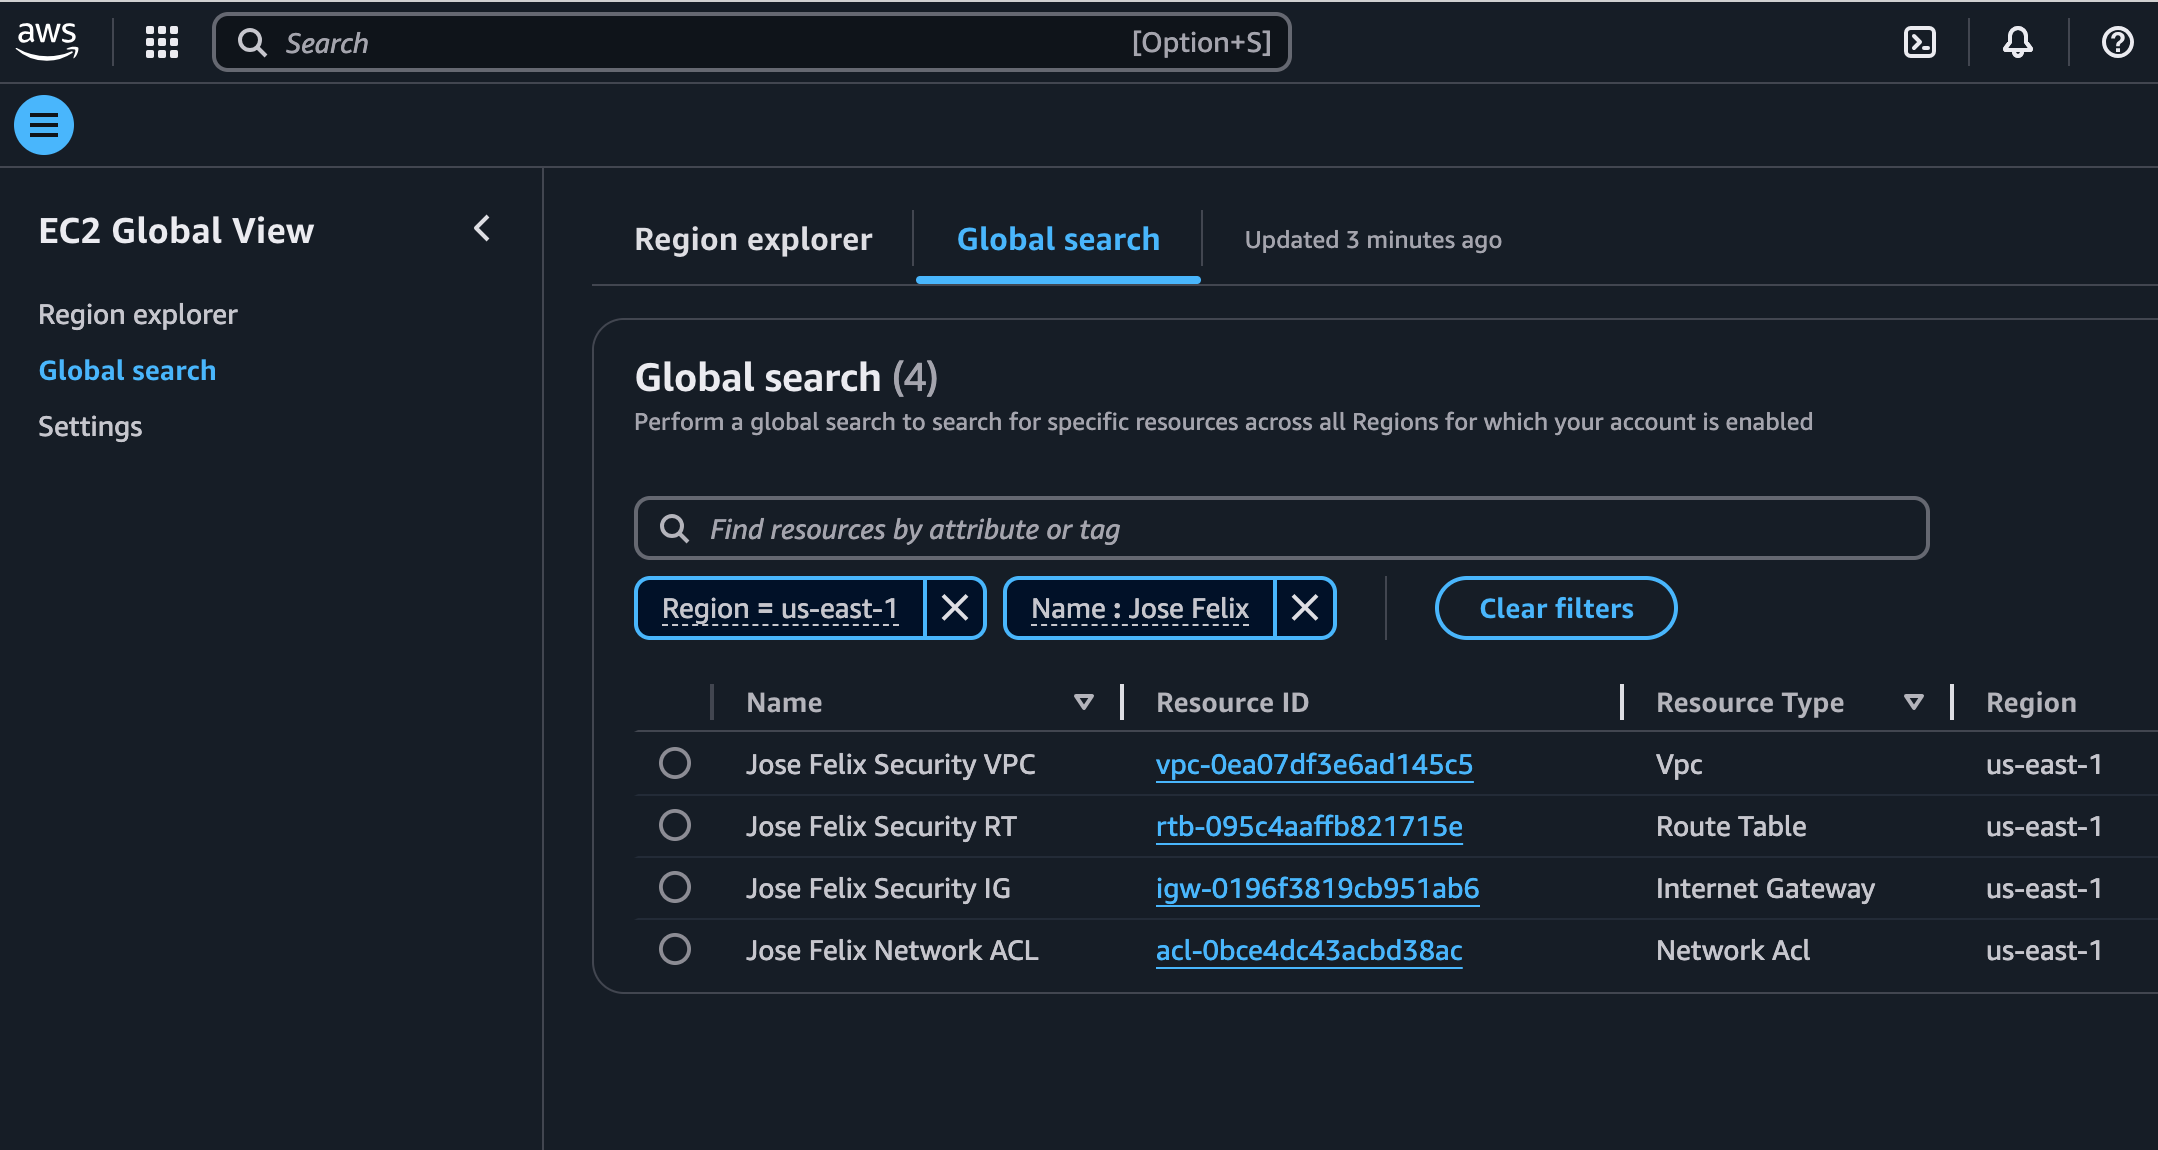The image size is (2158, 1150).
Task: Click the magnifier icon in resource filter
Action: (675, 528)
